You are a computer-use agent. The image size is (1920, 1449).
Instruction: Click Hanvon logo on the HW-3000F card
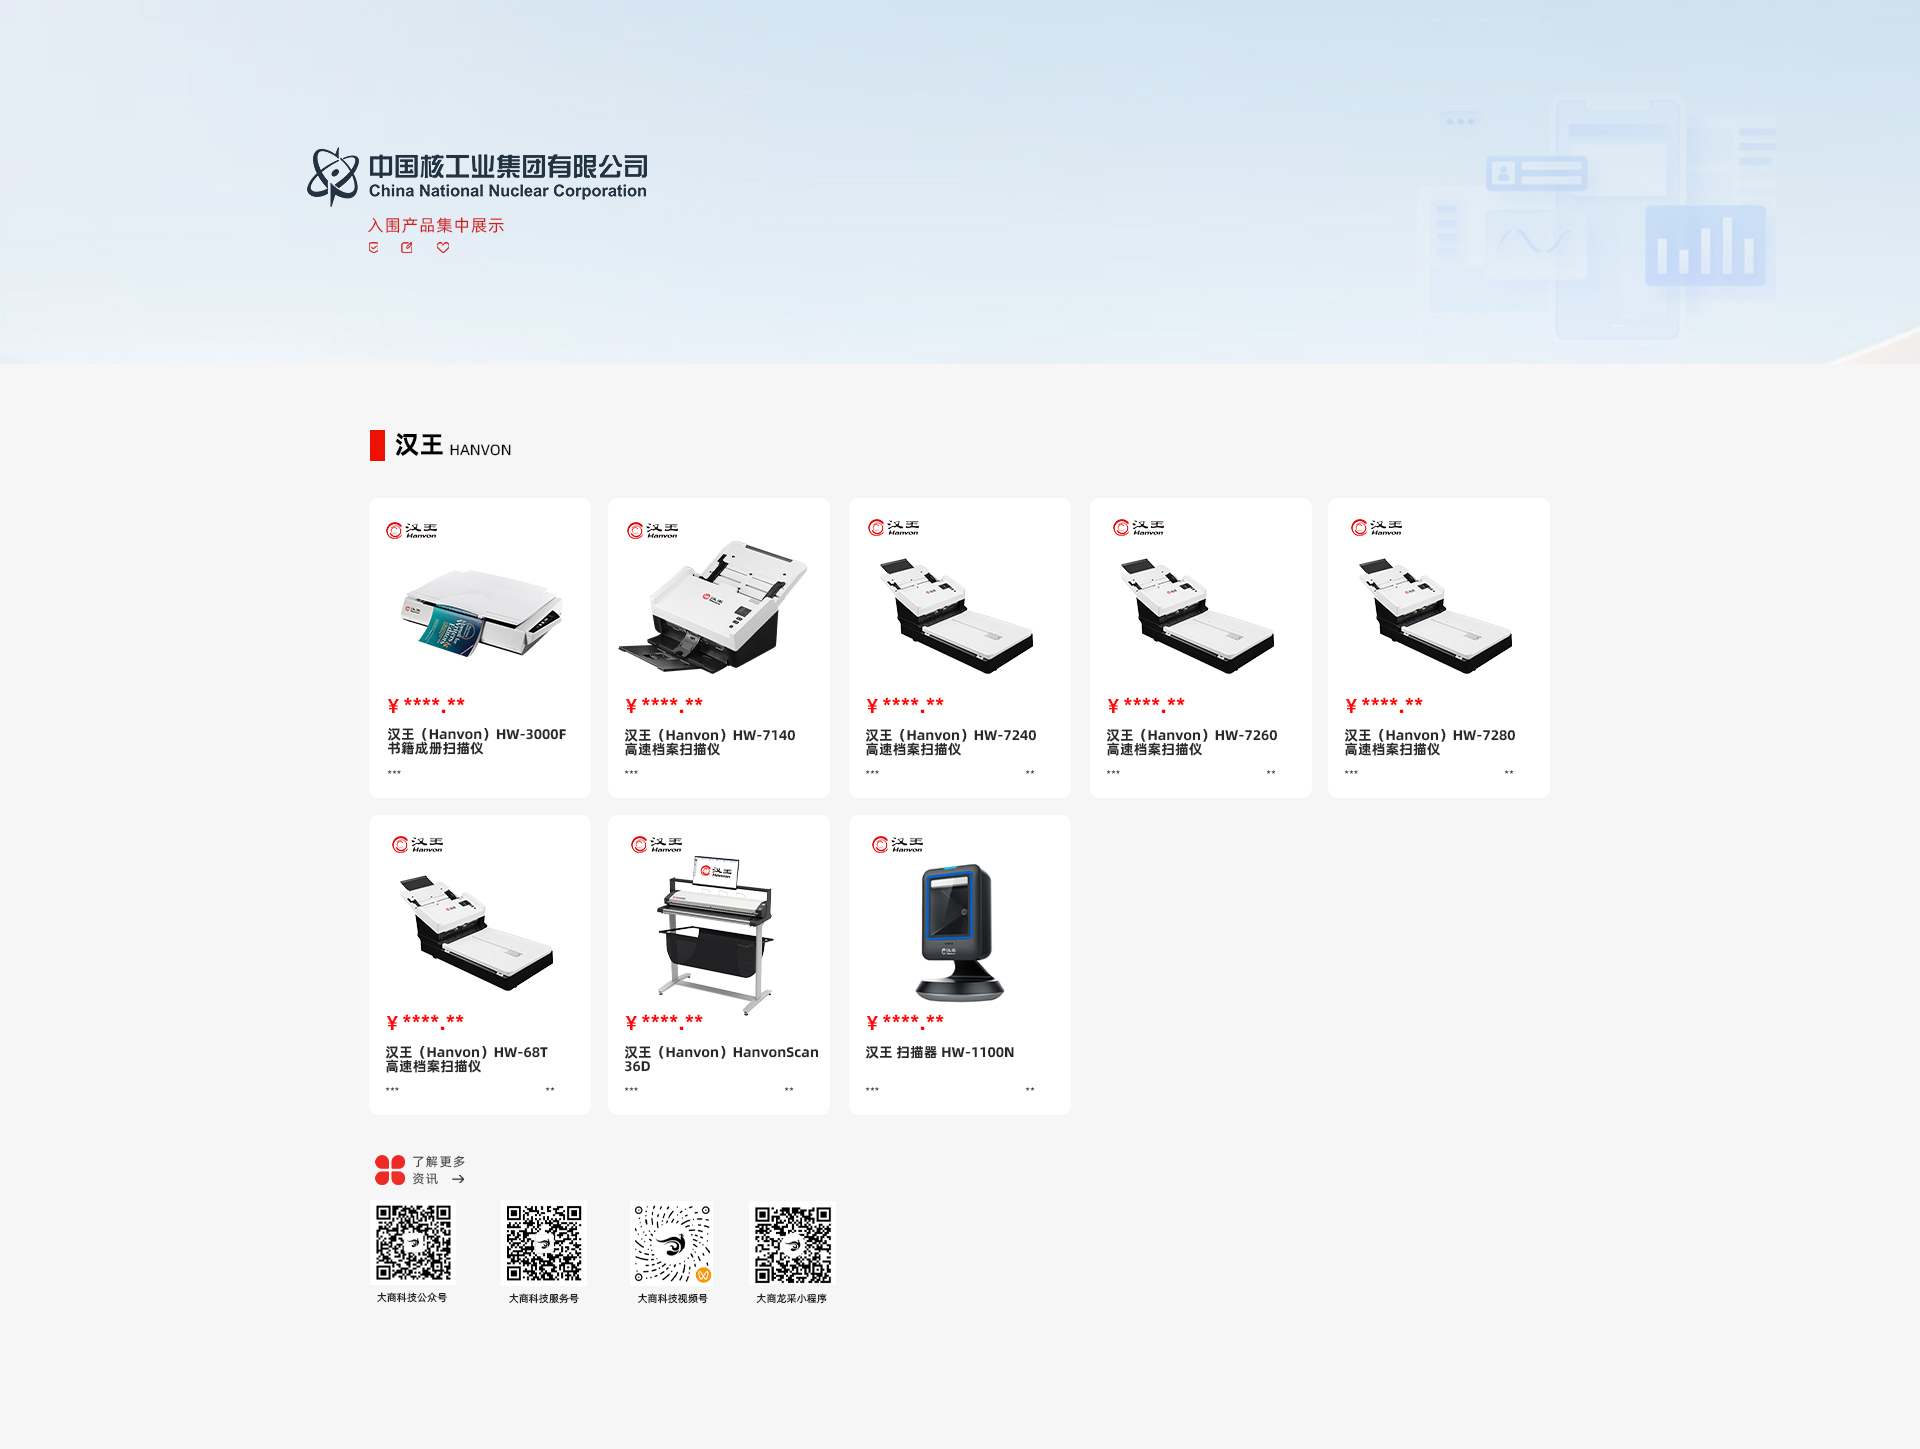coord(412,530)
